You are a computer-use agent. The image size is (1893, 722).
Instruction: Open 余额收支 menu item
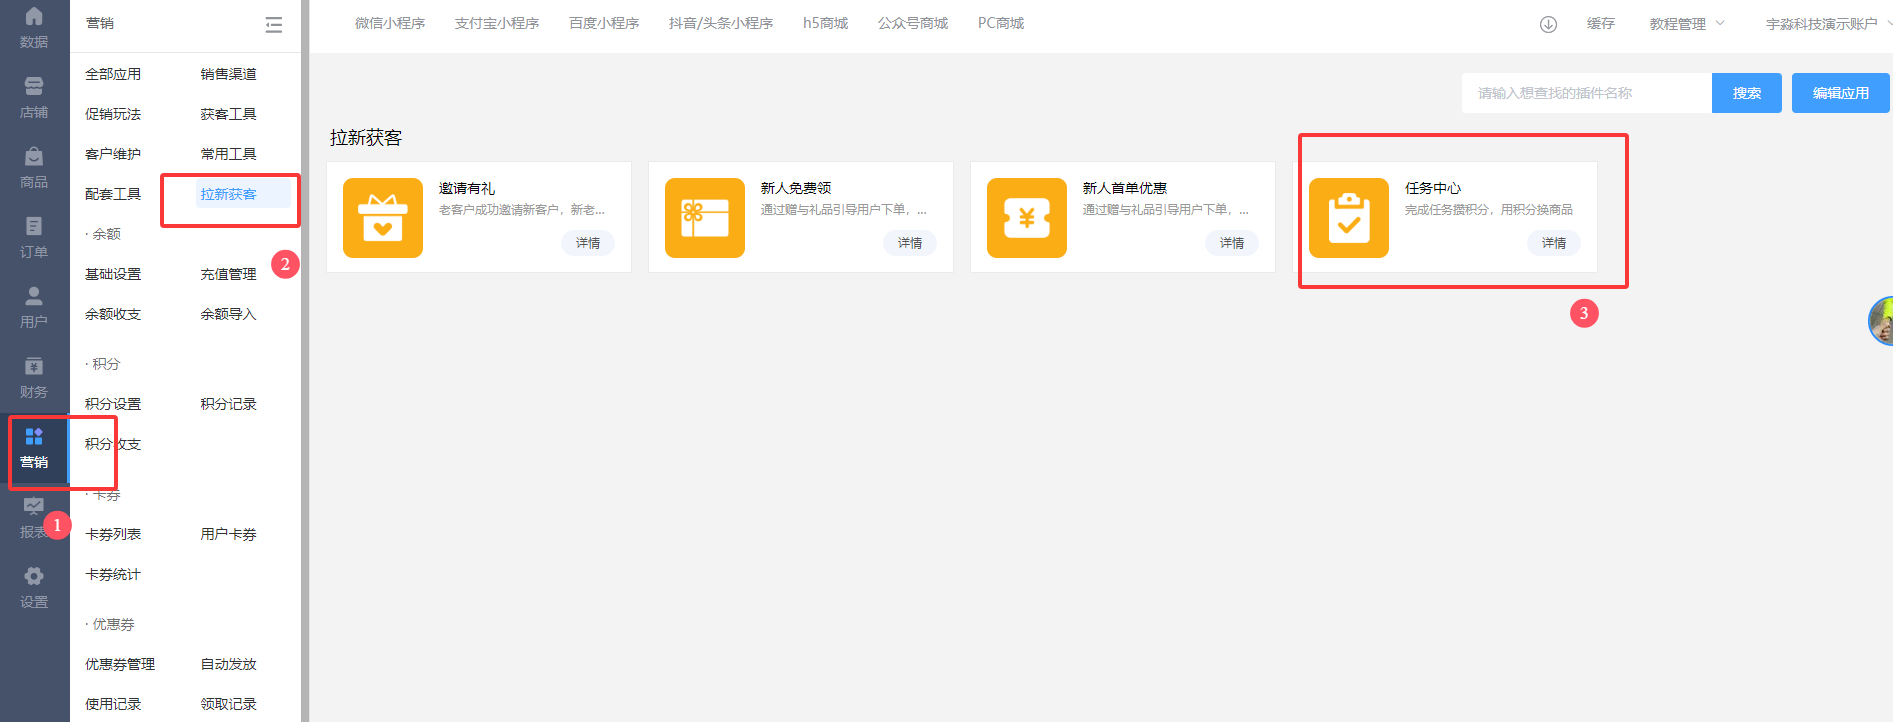tap(113, 314)
